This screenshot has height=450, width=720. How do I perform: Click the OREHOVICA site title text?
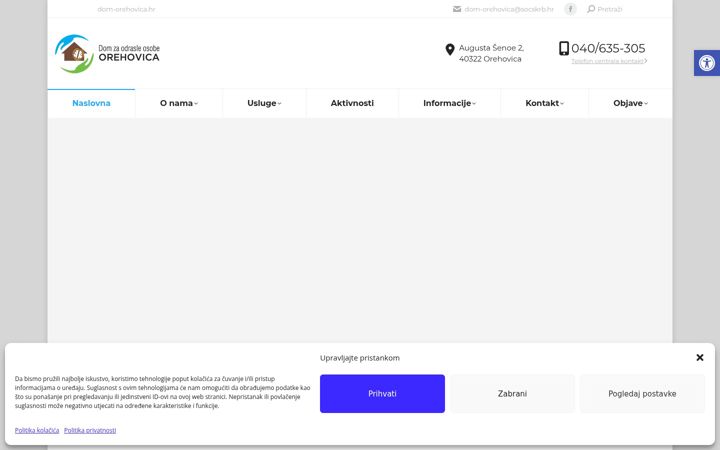point(129,57)
